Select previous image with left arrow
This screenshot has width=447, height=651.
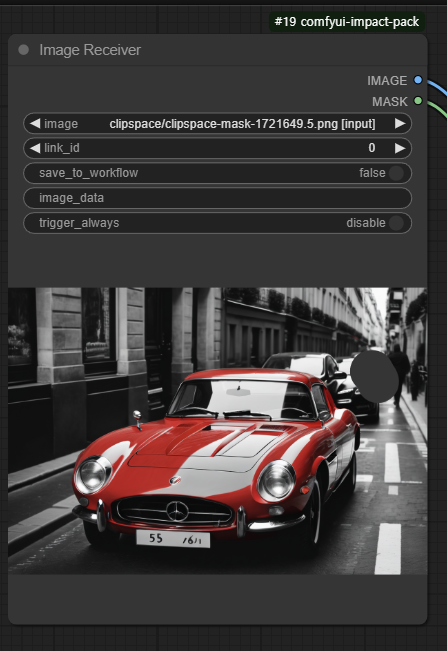[x=35, y=123]
